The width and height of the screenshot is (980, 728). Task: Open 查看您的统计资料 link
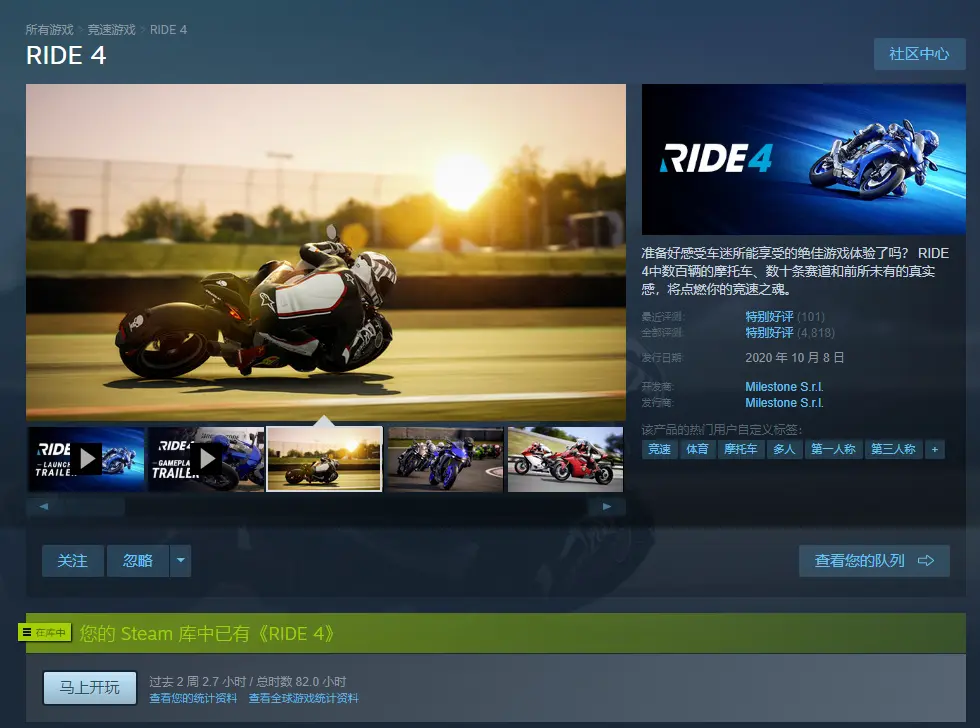(x=193, y=699)
